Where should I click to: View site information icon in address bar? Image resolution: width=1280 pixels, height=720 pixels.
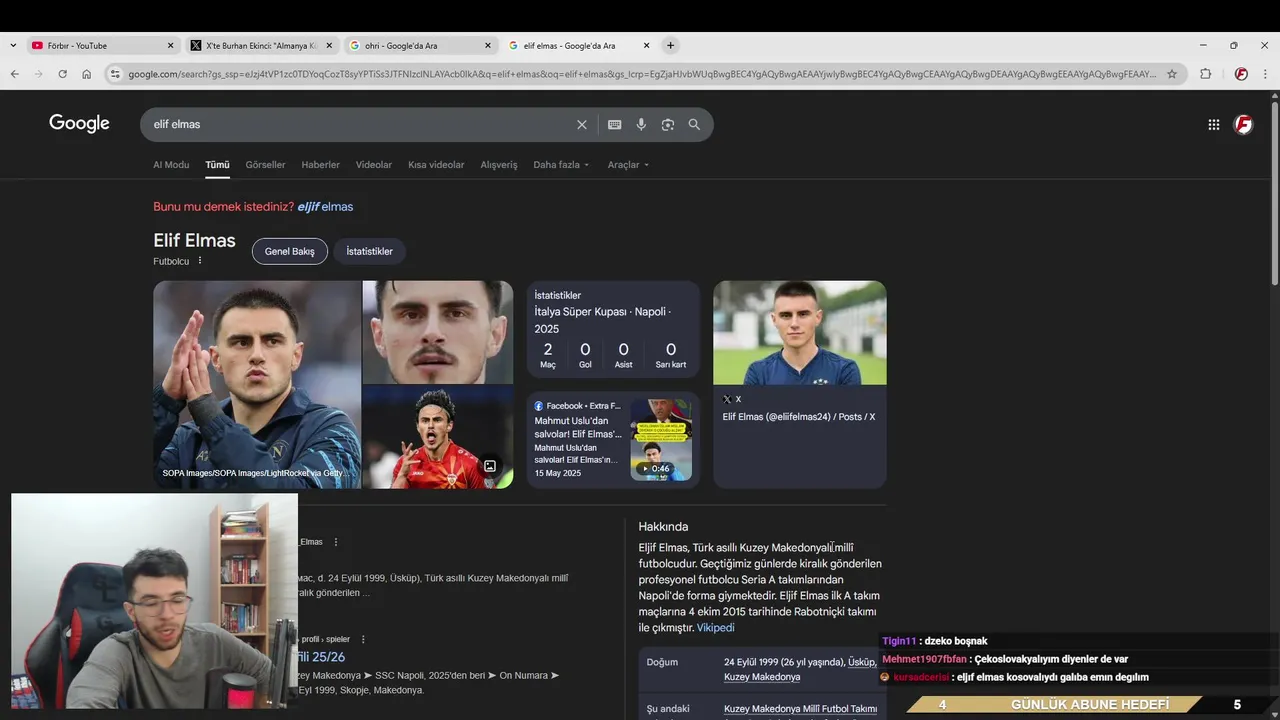[116, 74]
